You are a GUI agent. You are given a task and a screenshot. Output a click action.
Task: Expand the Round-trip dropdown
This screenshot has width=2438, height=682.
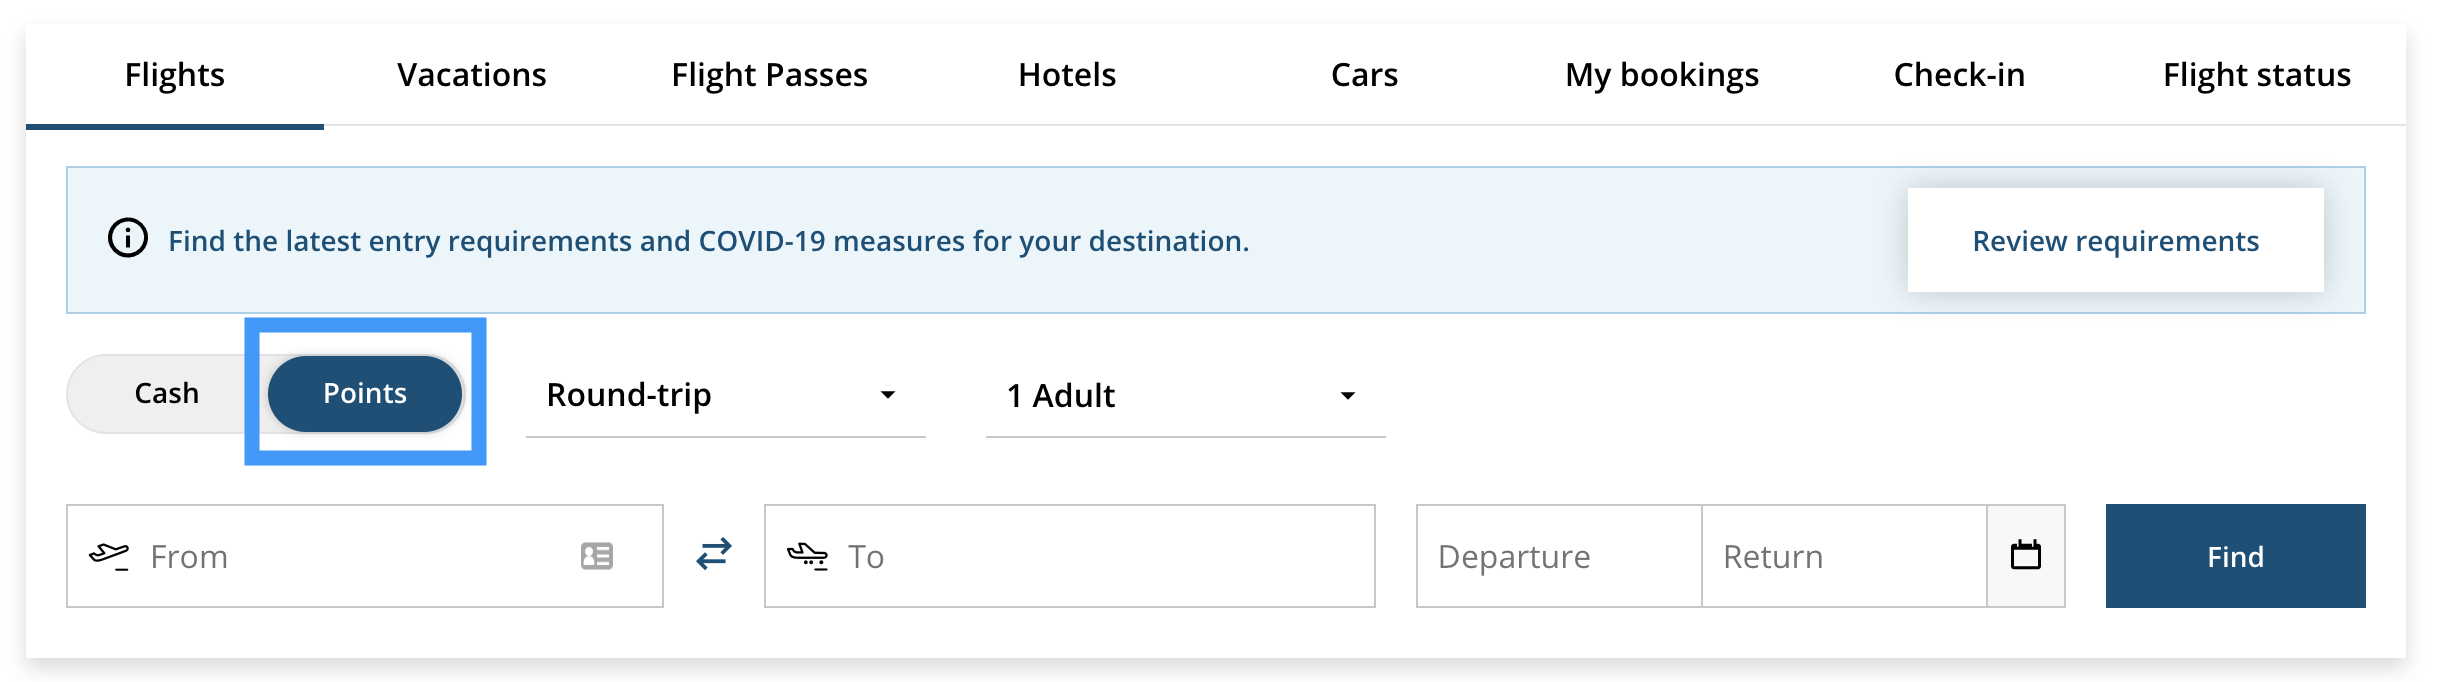pos(726,396)
